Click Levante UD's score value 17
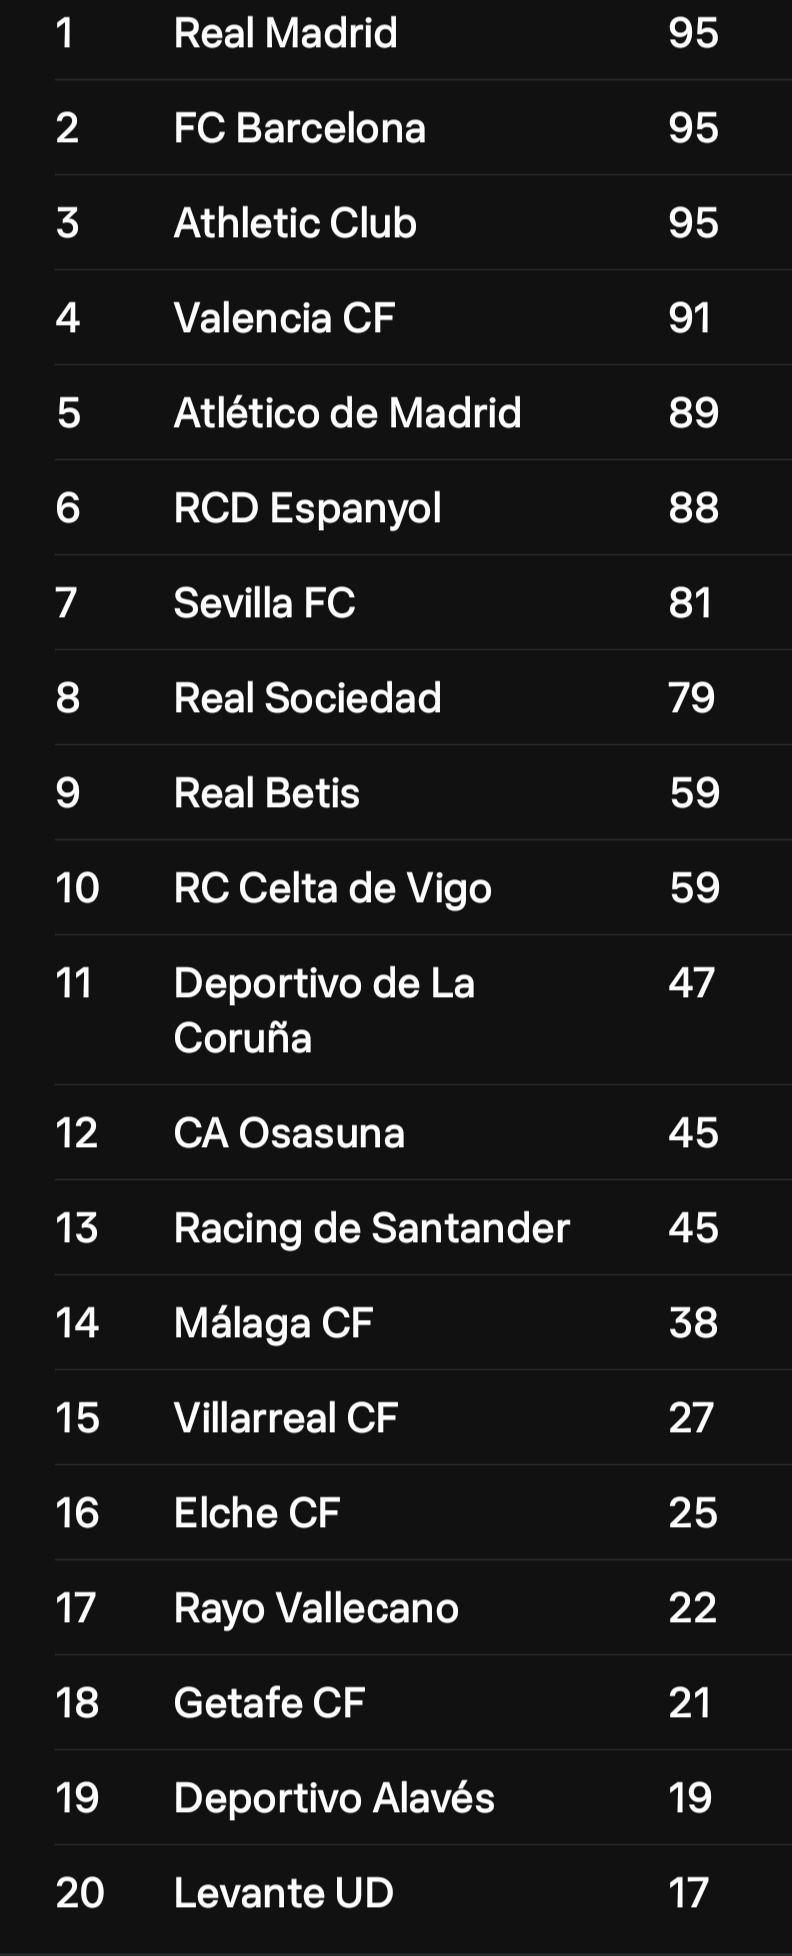 (689, 1893)
